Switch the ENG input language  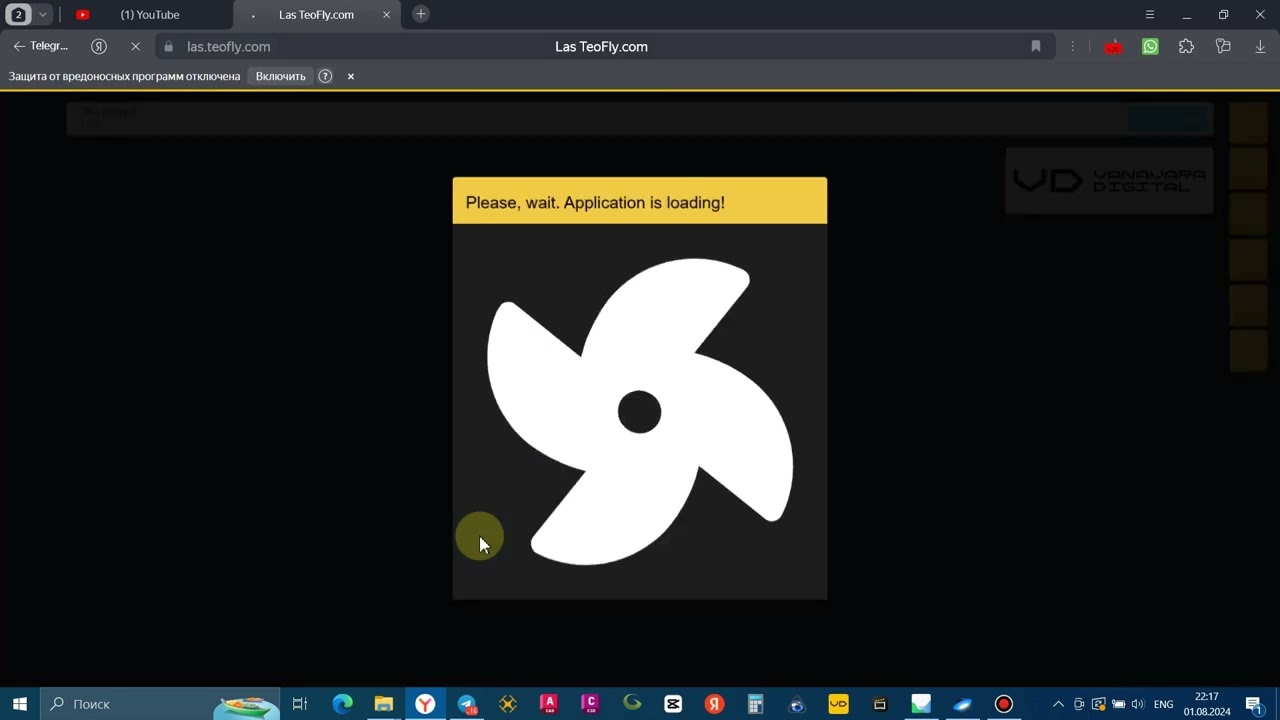(1163, 704)
